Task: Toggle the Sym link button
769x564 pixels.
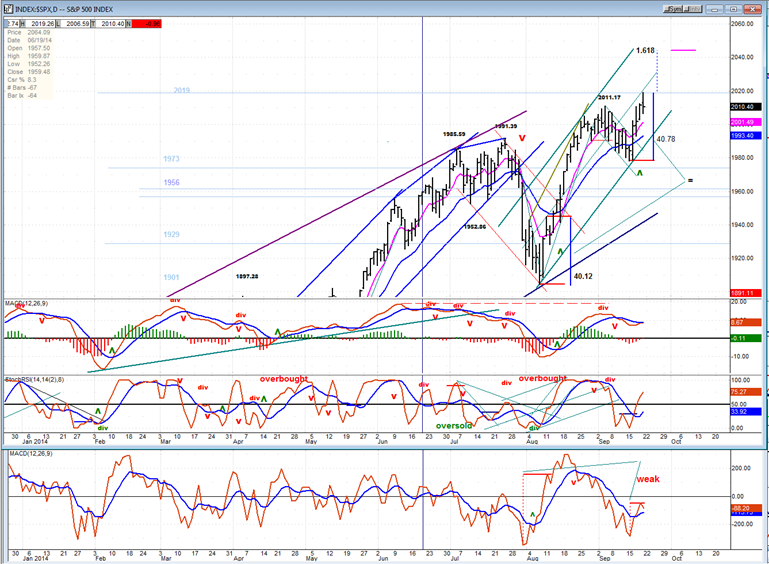Action: click(673, 9)
